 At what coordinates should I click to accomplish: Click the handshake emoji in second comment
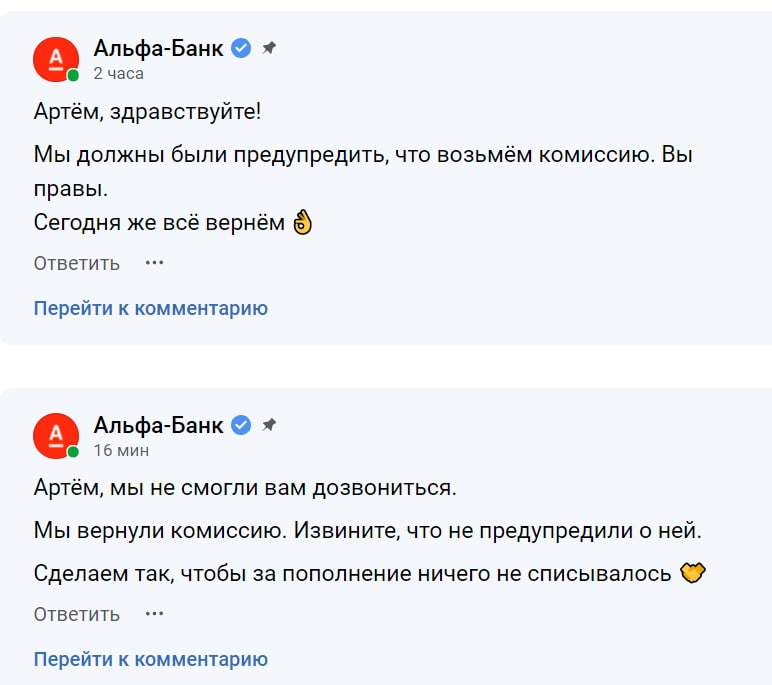[x=693, y=573]
